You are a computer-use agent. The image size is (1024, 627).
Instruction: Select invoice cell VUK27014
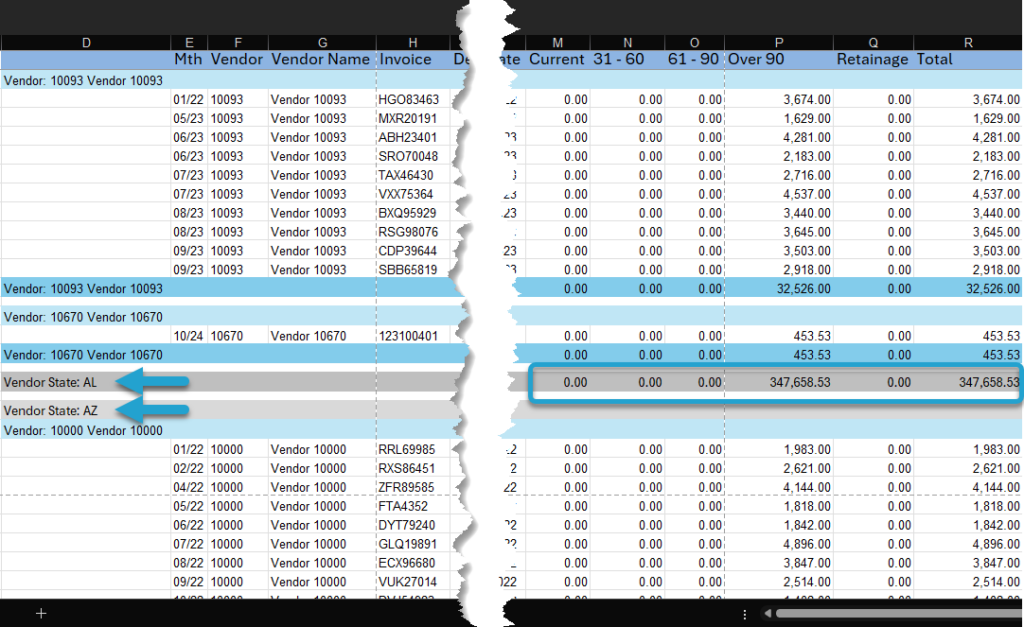coord(413,583)
